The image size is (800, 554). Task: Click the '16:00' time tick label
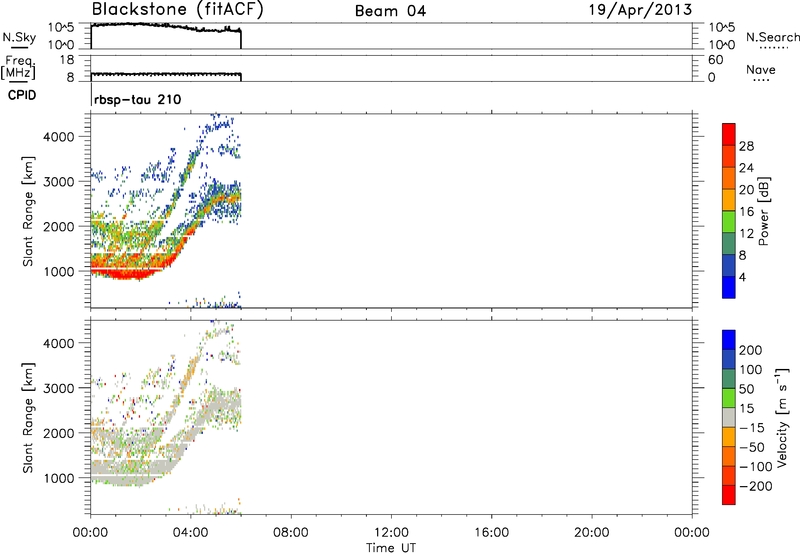point(491,533)
